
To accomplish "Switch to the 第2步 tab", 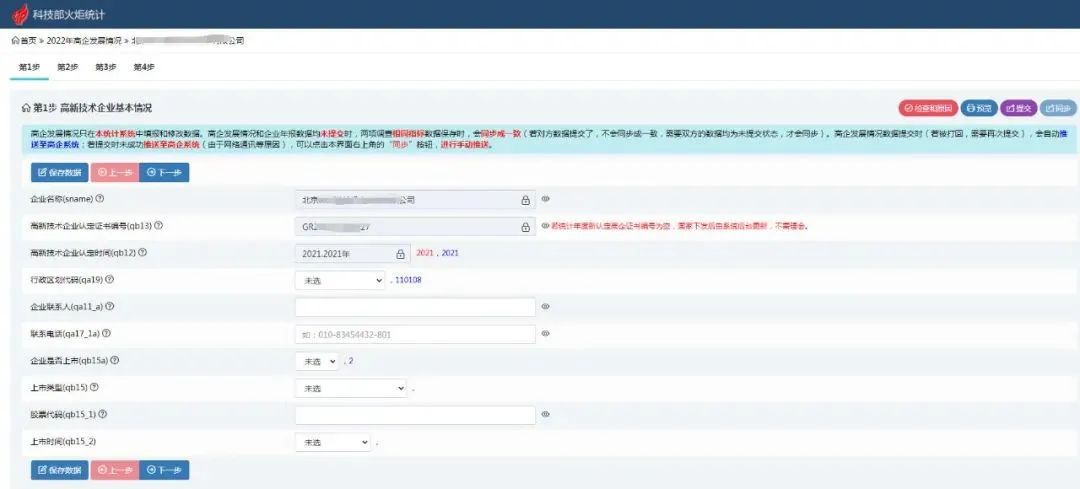I will click(68, 67).
